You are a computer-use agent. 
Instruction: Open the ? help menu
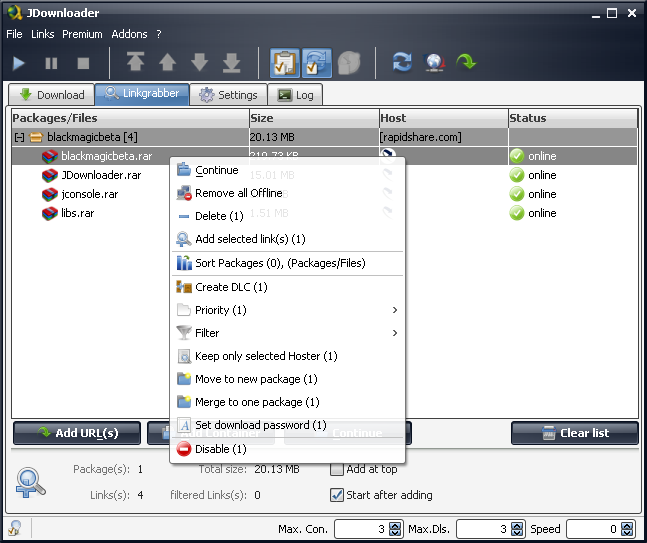(159, 34)
